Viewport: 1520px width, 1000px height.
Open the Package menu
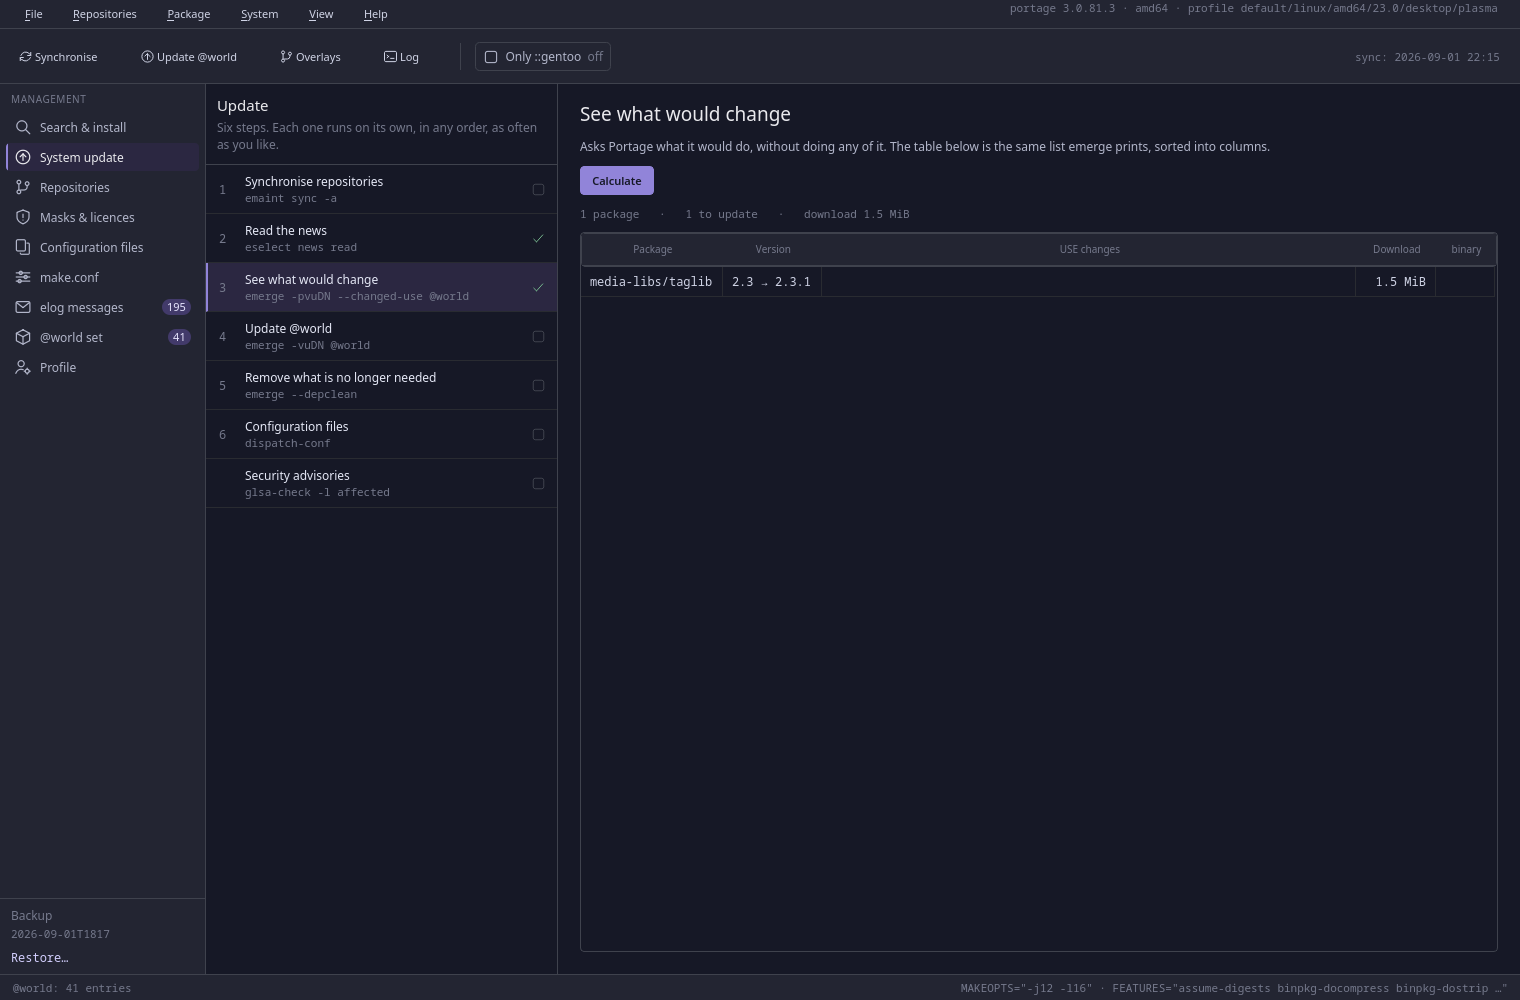pyautogui.click(x=188, y=14)
